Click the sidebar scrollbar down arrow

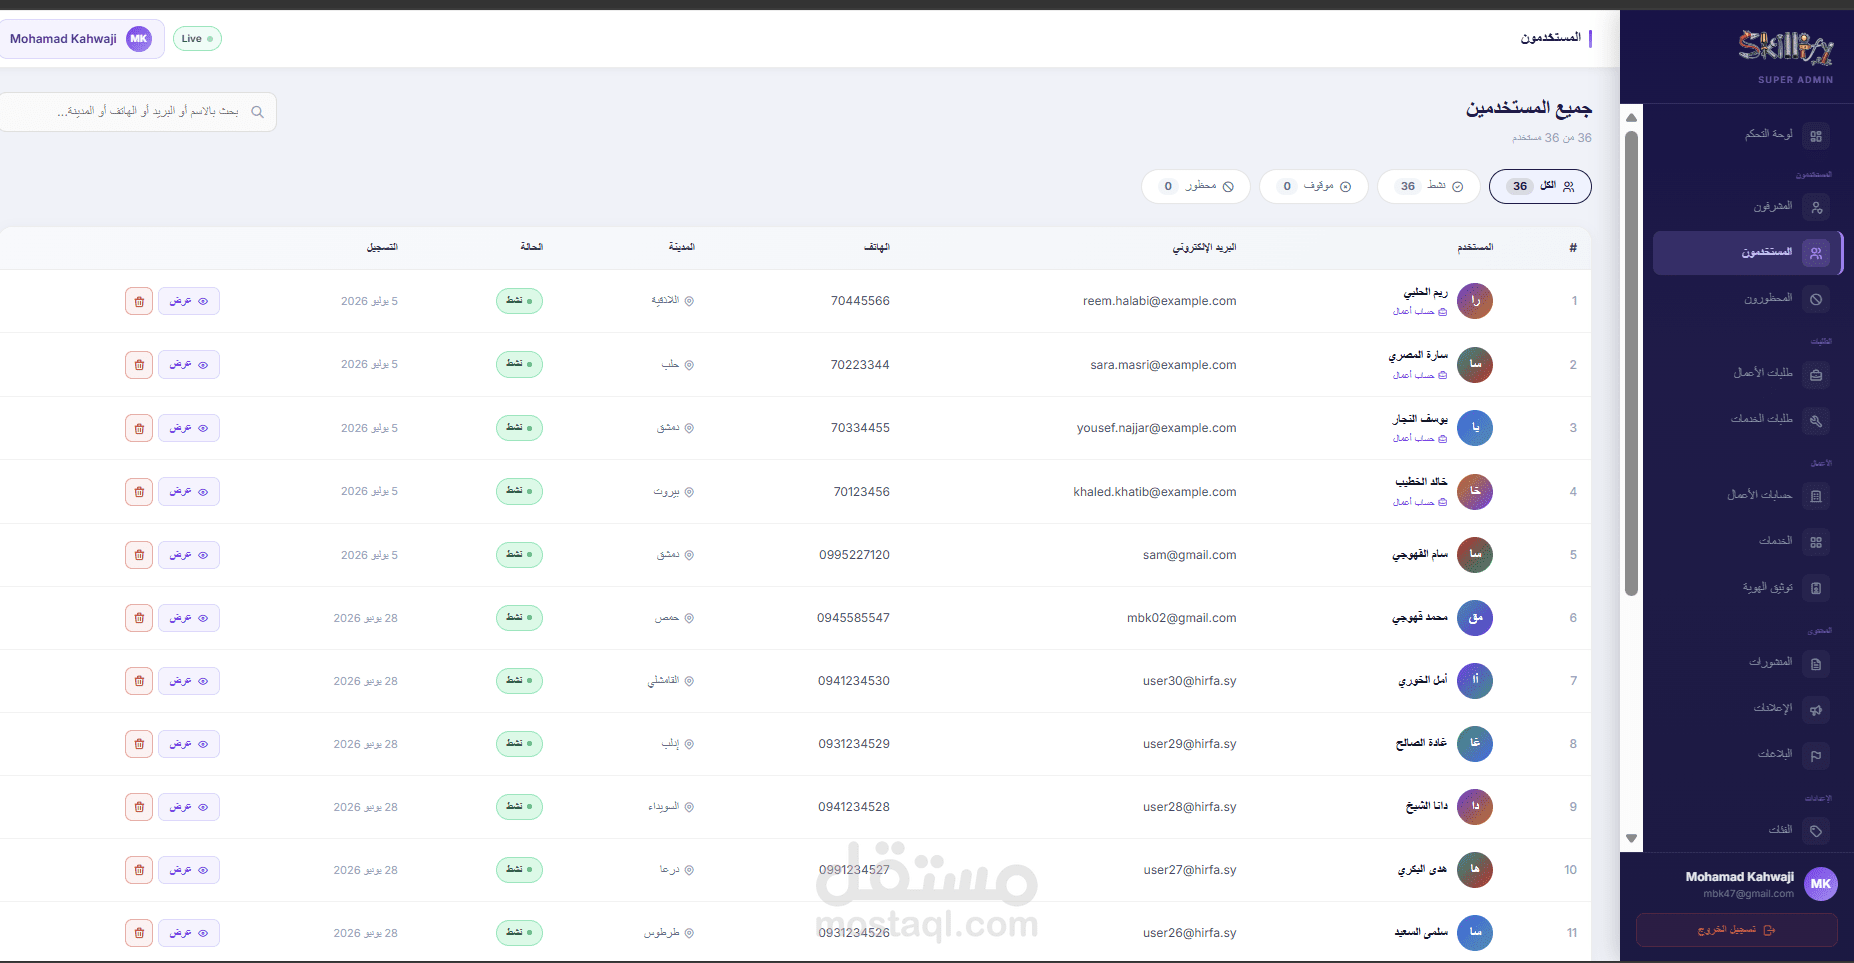1631,838
